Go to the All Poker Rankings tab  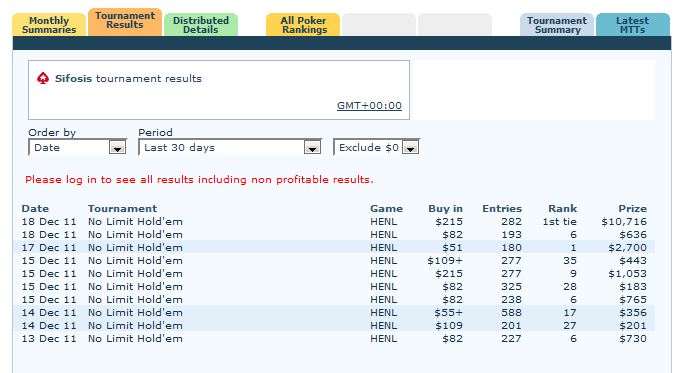click(303, 25)
